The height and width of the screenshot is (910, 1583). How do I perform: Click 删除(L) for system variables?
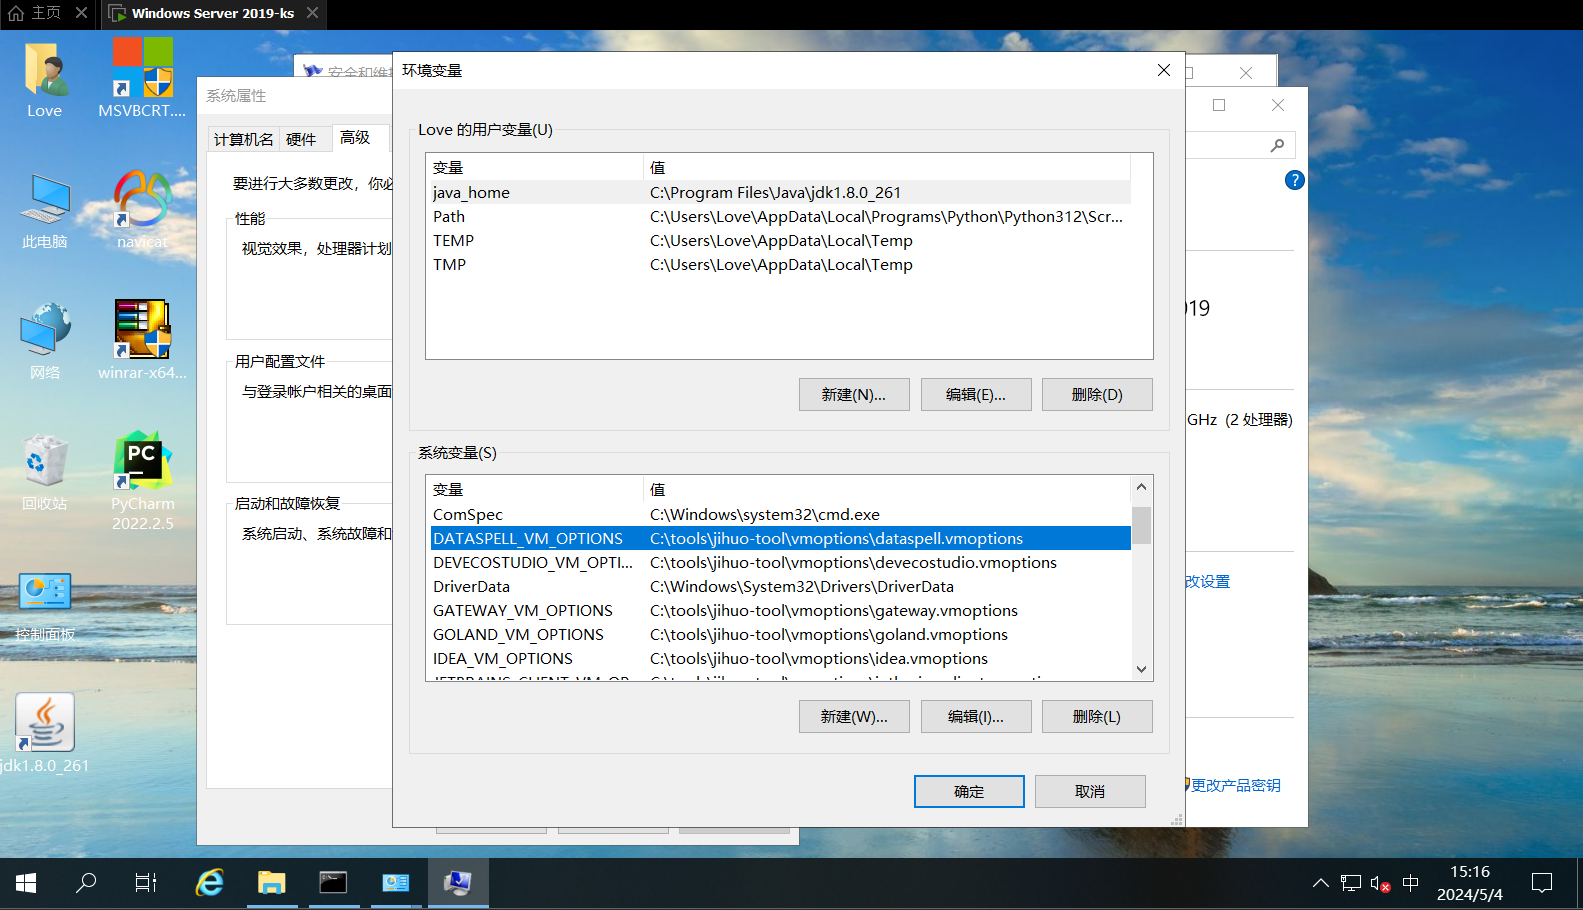tap(1097, 716)
